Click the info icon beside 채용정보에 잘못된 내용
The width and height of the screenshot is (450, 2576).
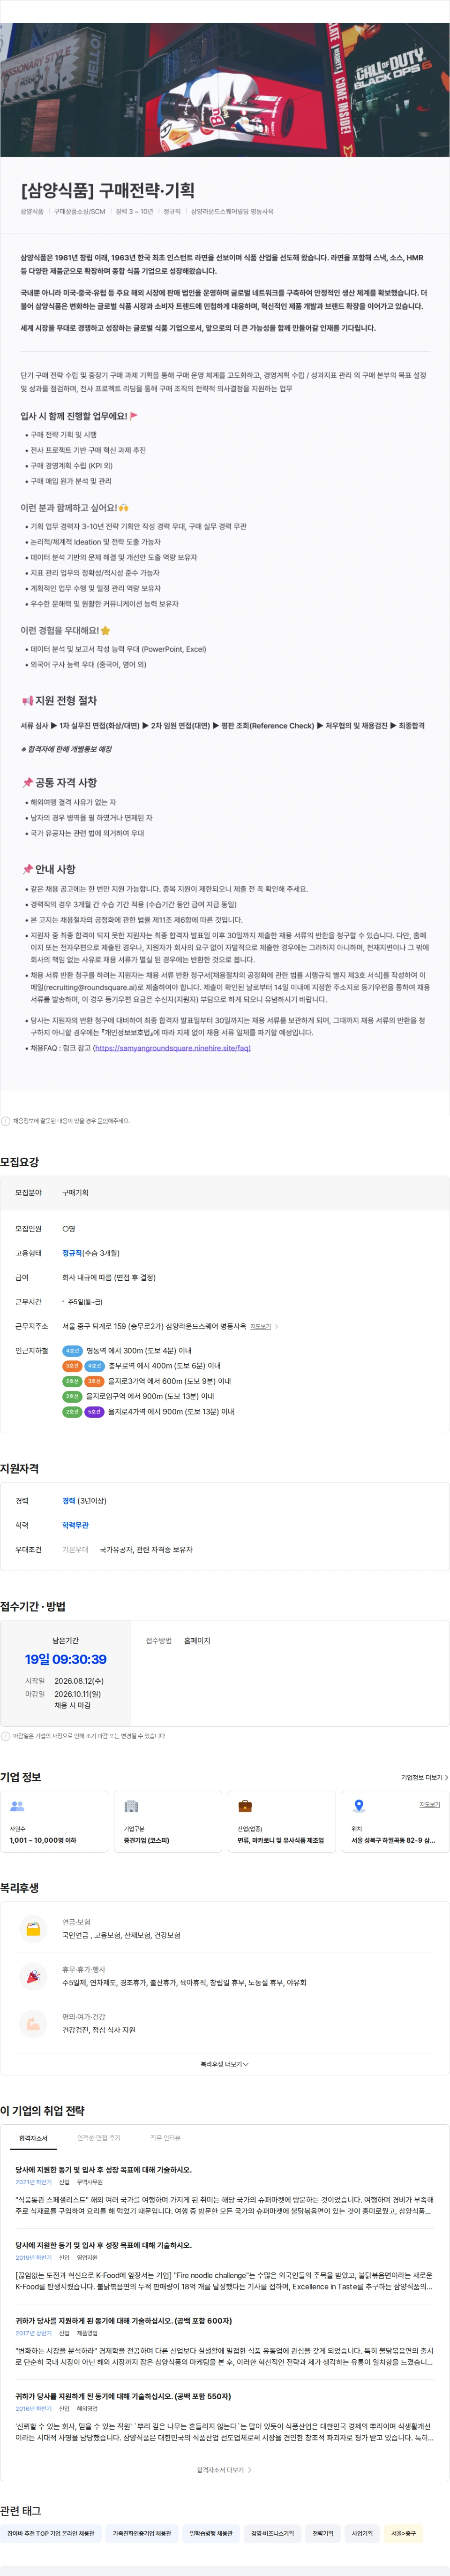pyautogui.click(x=6, y=1121)
